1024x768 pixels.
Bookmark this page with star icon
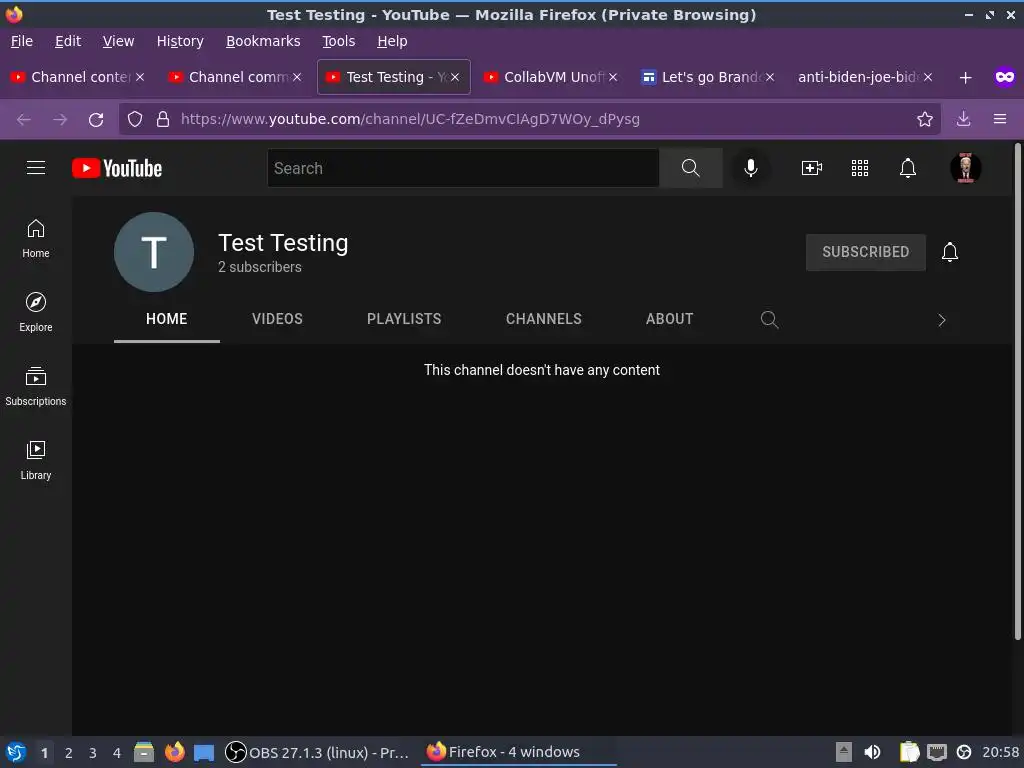[x=925, y=119]
